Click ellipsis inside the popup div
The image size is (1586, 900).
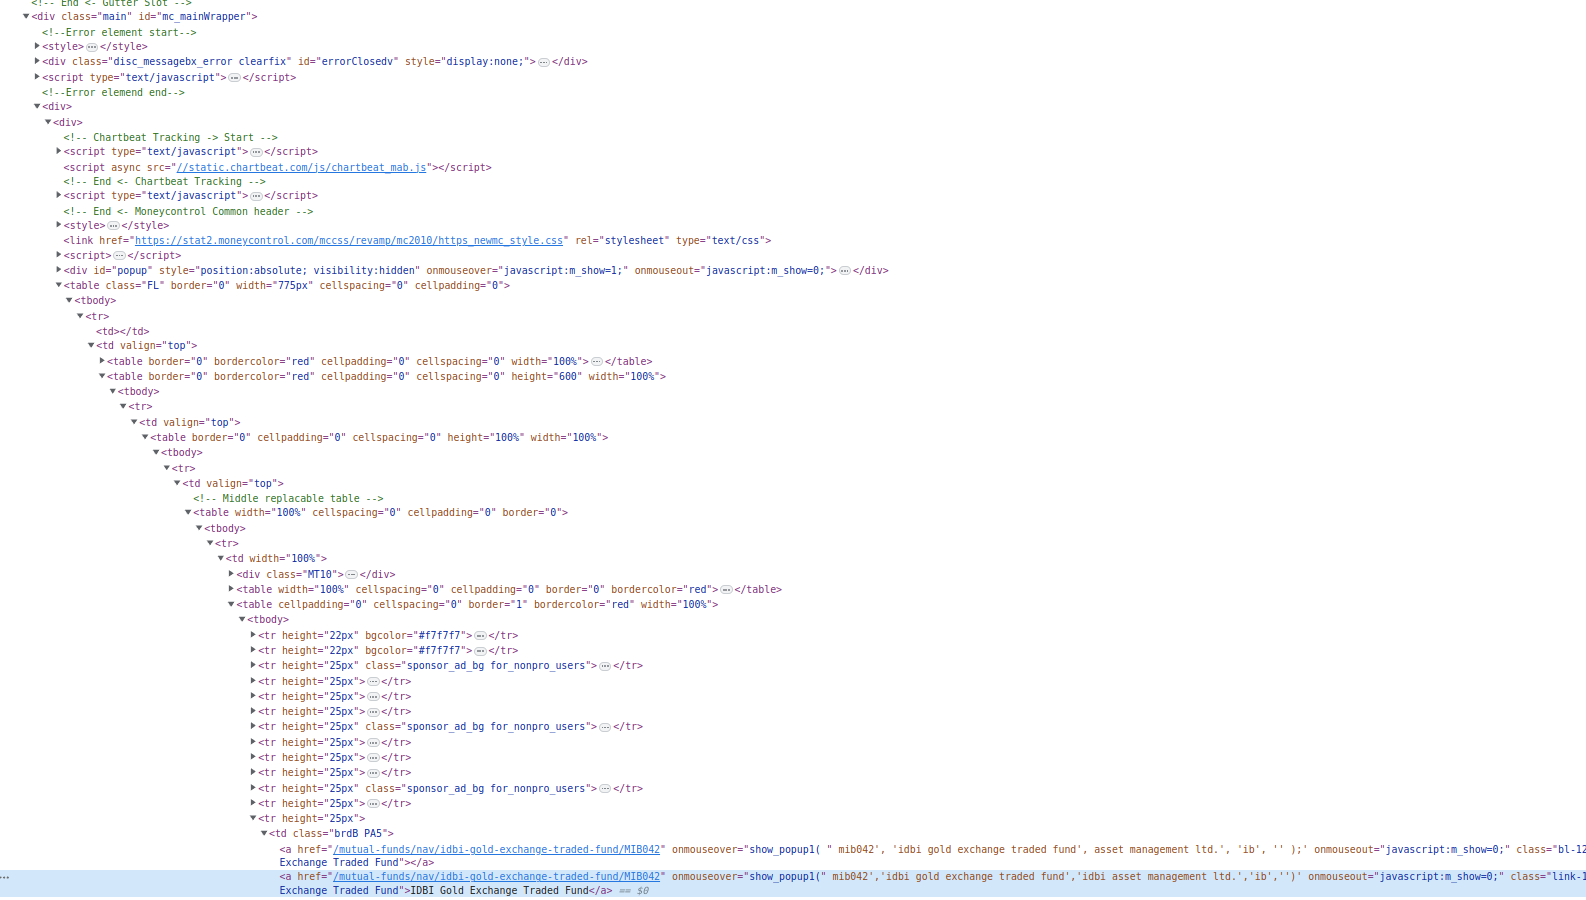click(x=845, y=271)
